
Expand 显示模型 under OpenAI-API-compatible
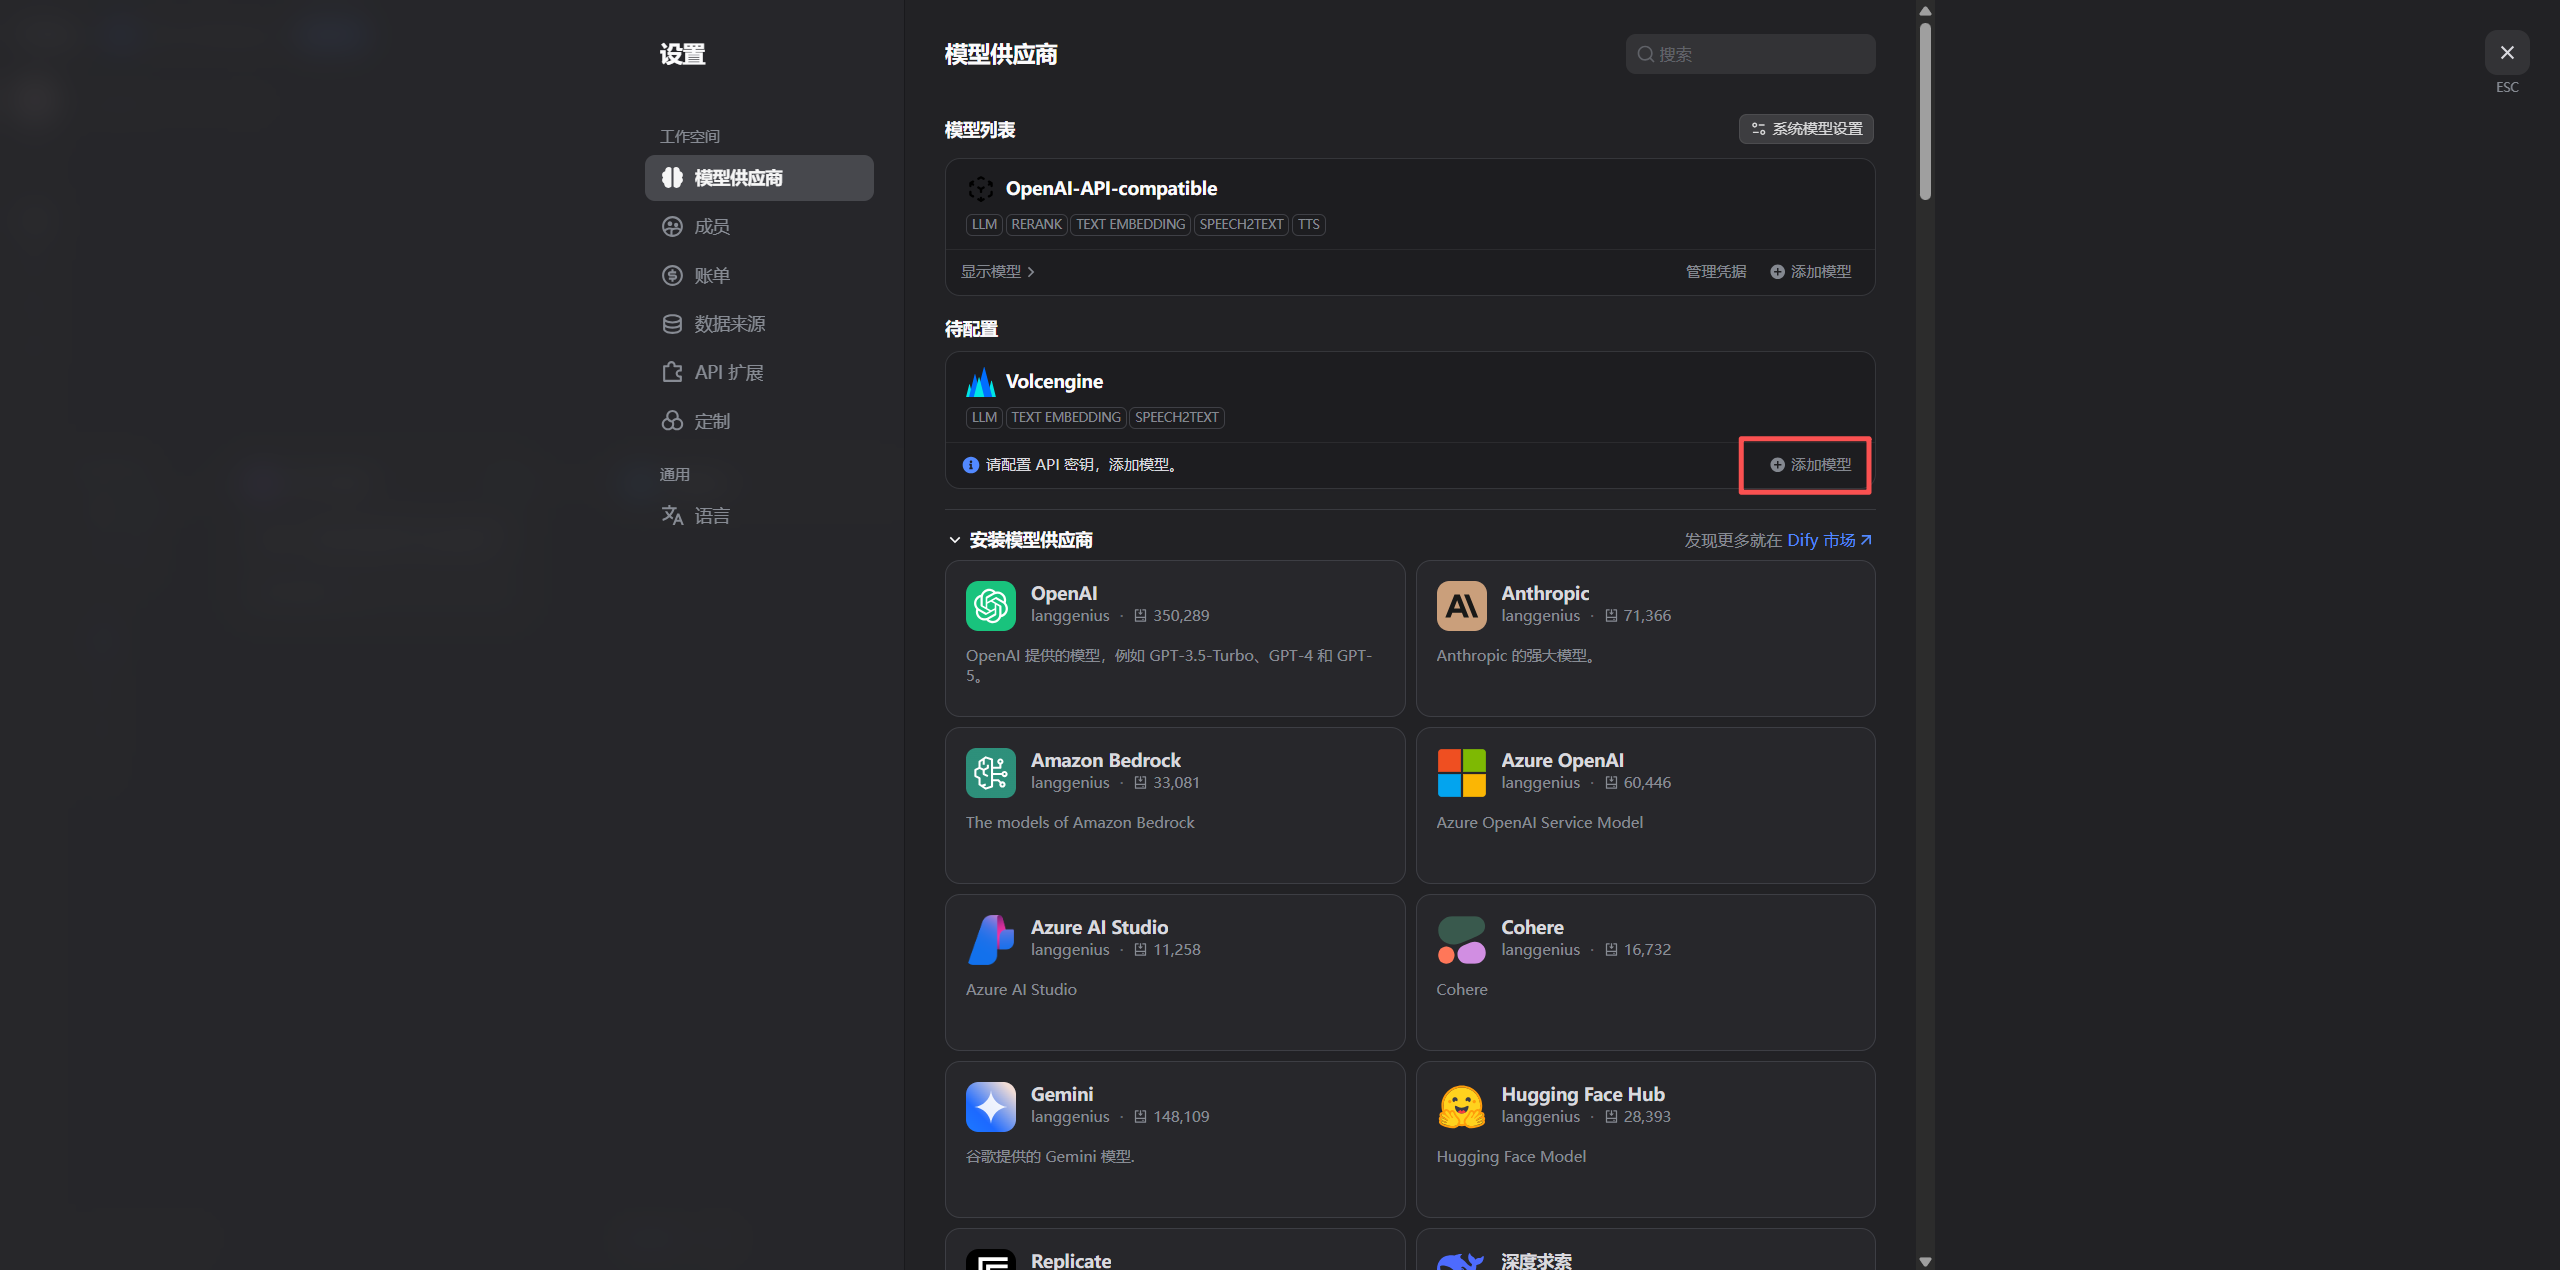pyautogui.click(x=997, y=272)
